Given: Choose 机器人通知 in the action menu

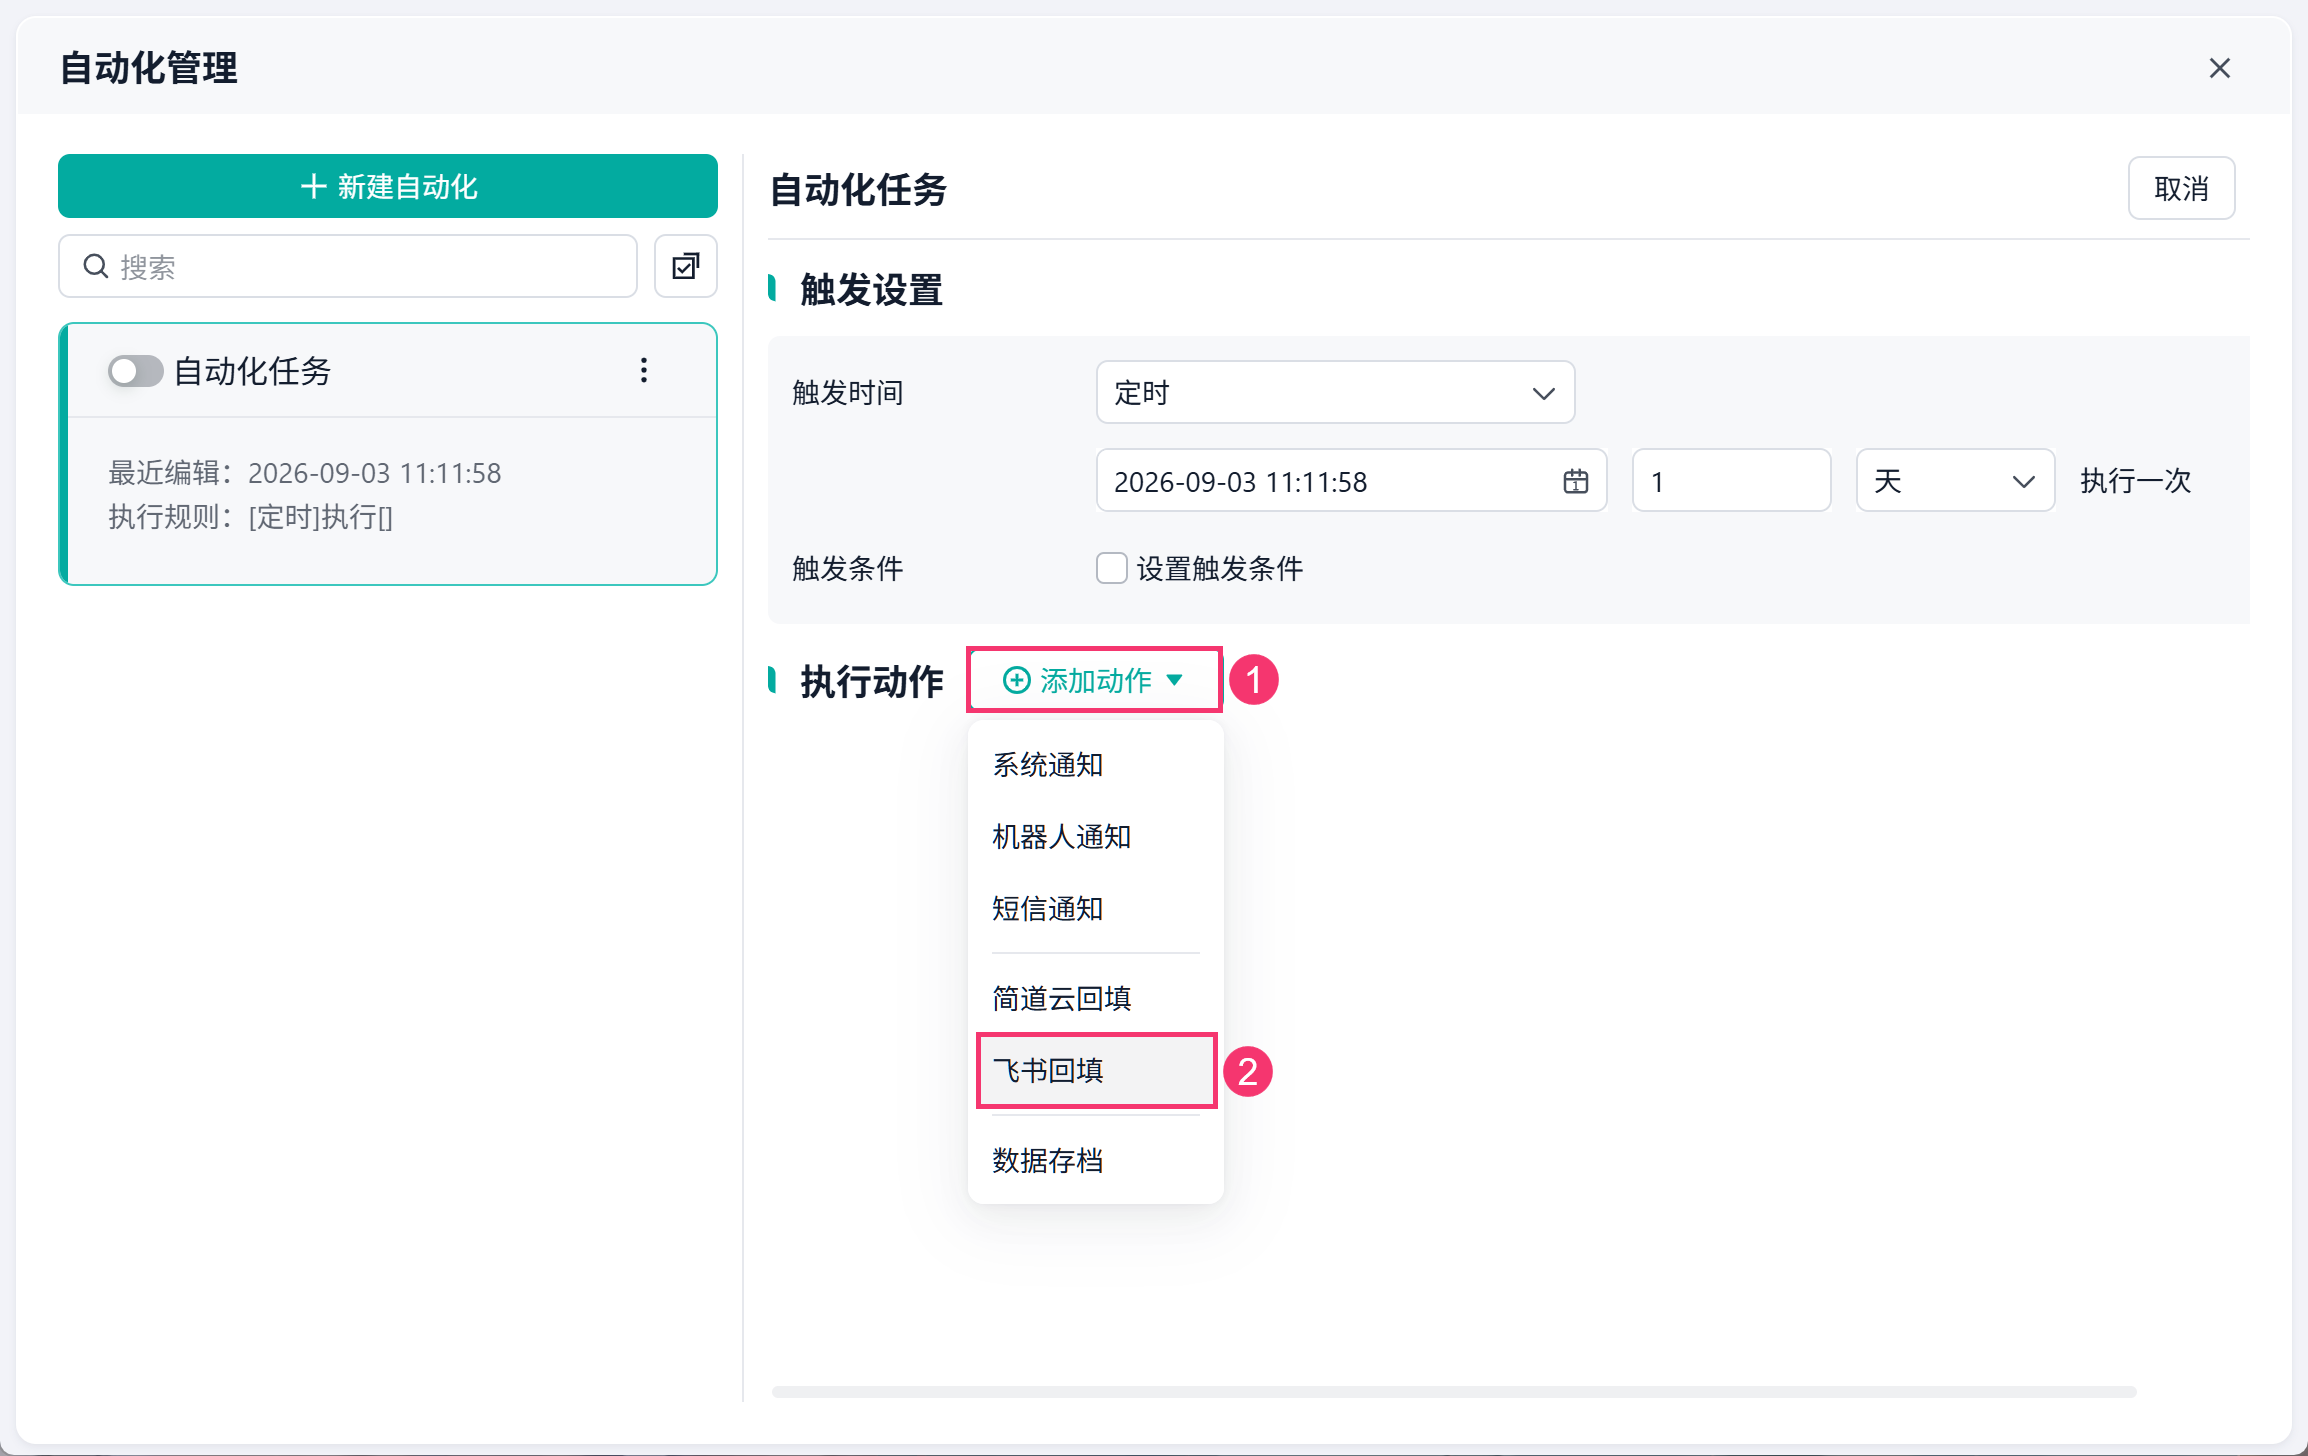Looking at the screenshot, I should (x=1096, y=837).
